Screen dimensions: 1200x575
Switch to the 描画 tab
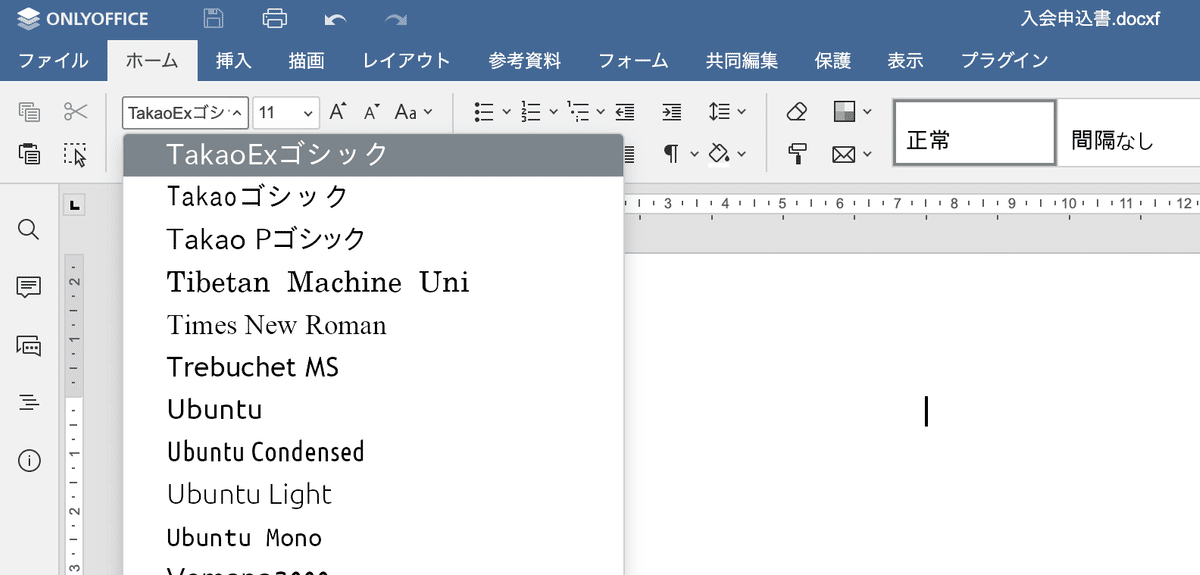coord(306,60)
